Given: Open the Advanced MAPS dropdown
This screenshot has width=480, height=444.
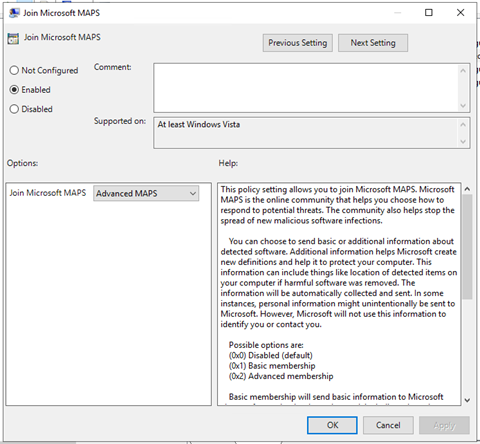Looking at the screenshot, I should [x=146, y=193].
